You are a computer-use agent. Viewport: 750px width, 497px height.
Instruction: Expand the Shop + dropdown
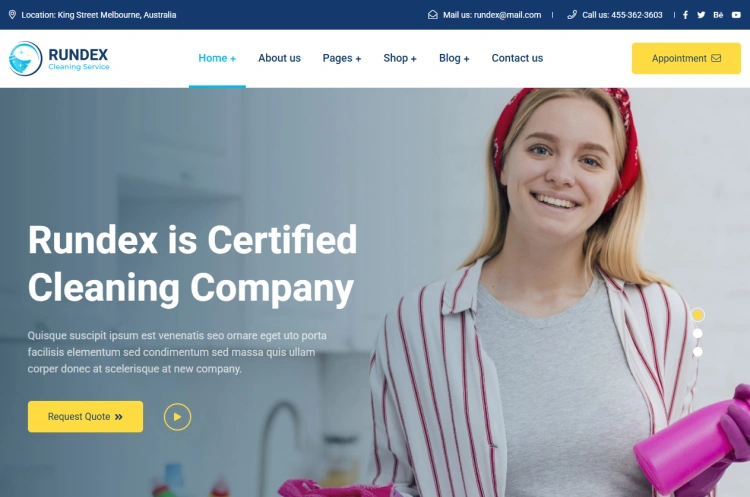400,58
